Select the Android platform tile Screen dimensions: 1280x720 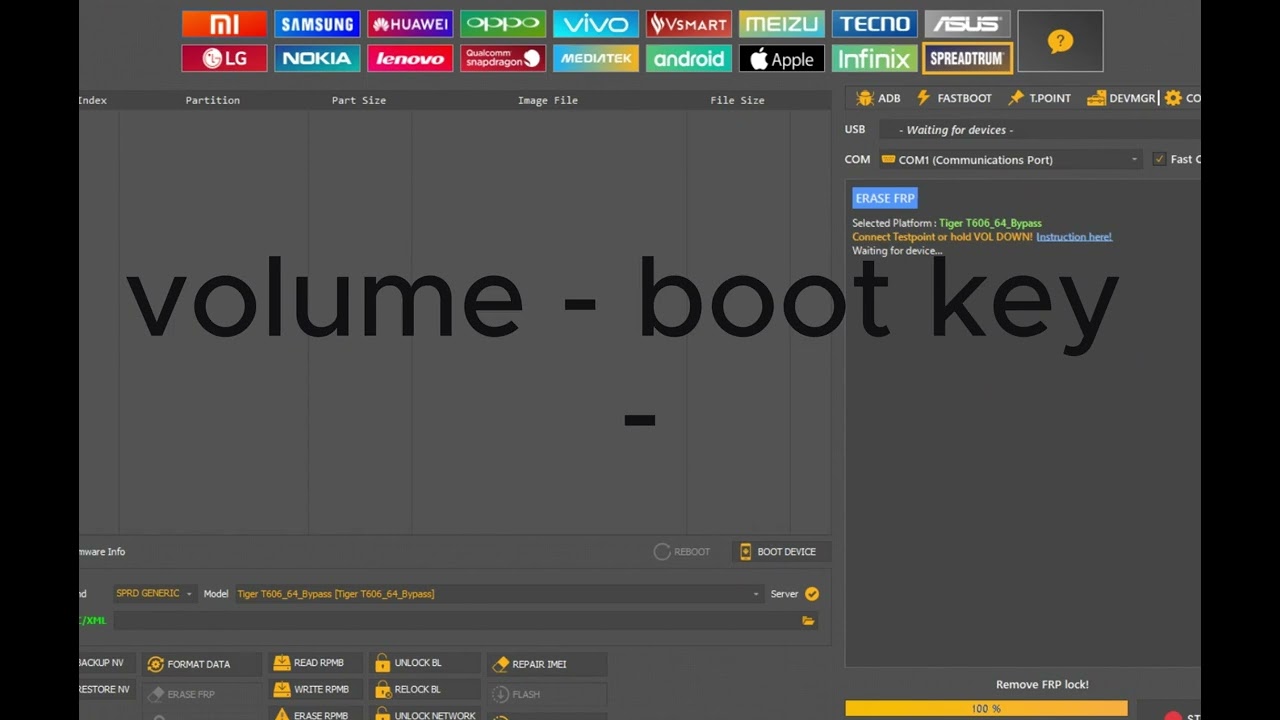click(689, 58)
